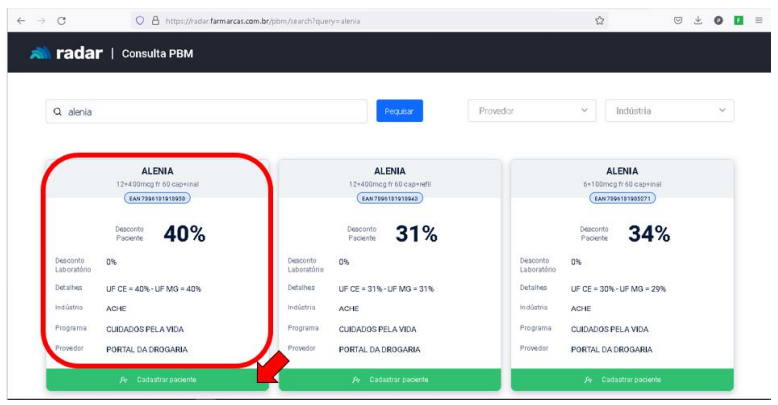Viewport: 778px width, 405px height.
Task: Click the padlock site security icon
Action: click(155, 21)
